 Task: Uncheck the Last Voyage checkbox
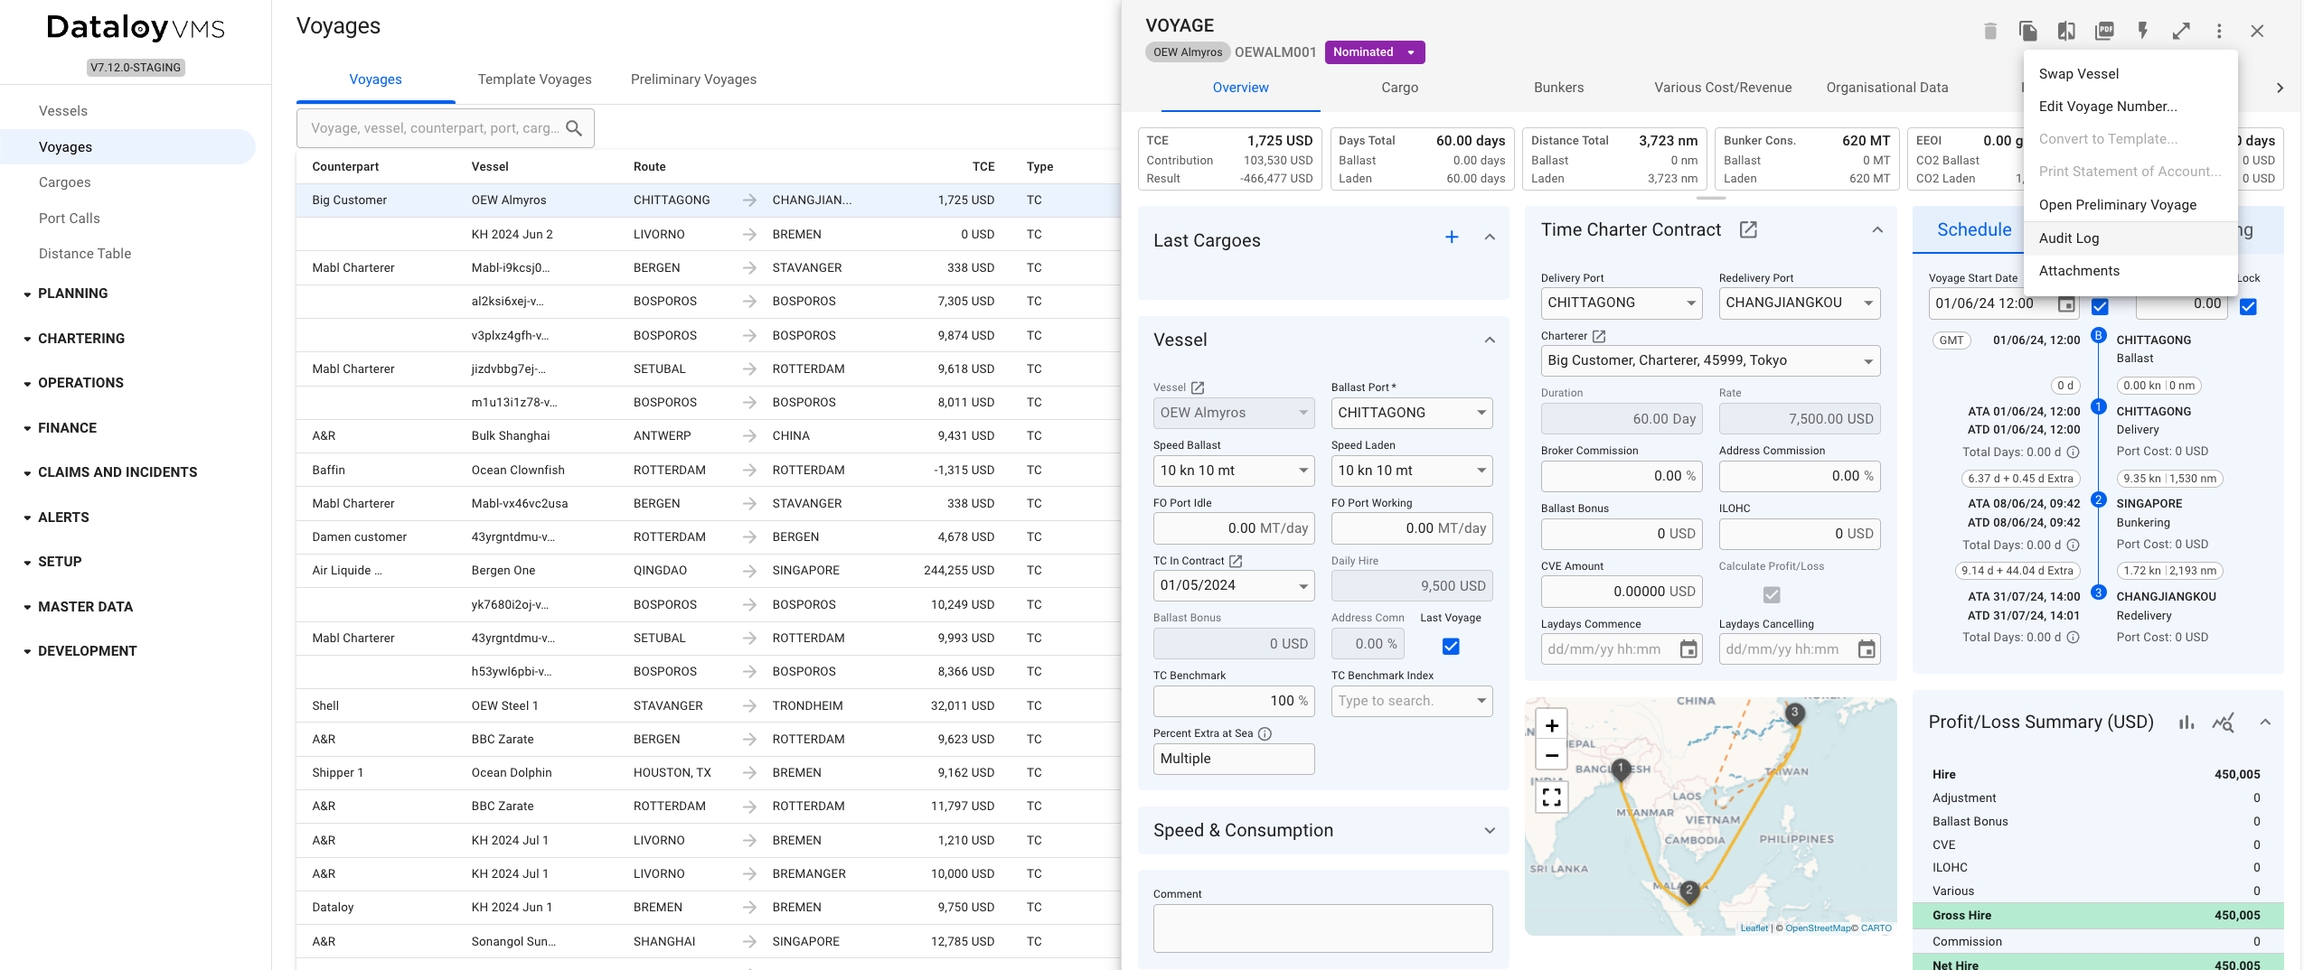tap(1450, 646)
